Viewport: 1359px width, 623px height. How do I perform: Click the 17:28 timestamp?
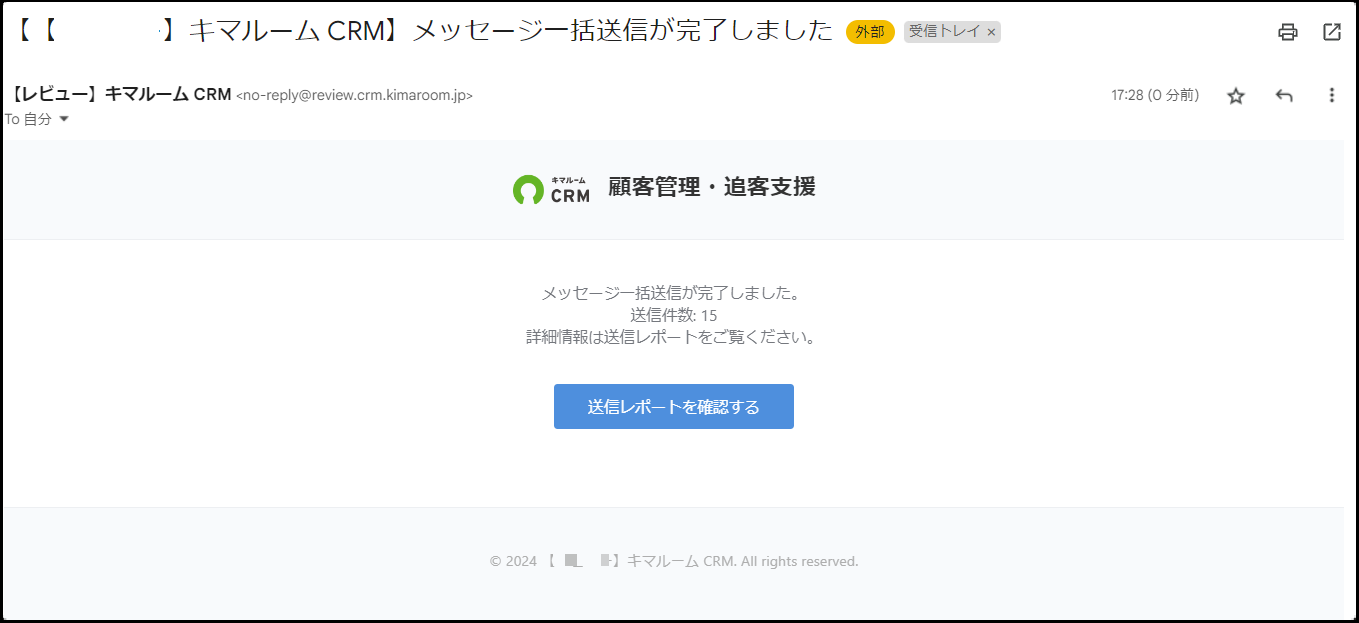pos(1155,96)
